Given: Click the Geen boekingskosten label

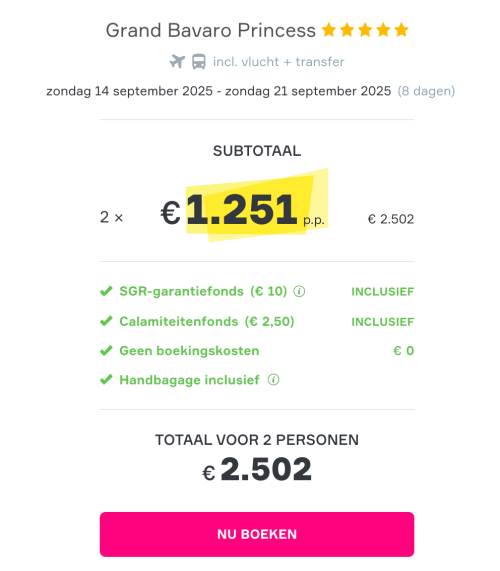Looking at the screenshot, I should (189, 351).
